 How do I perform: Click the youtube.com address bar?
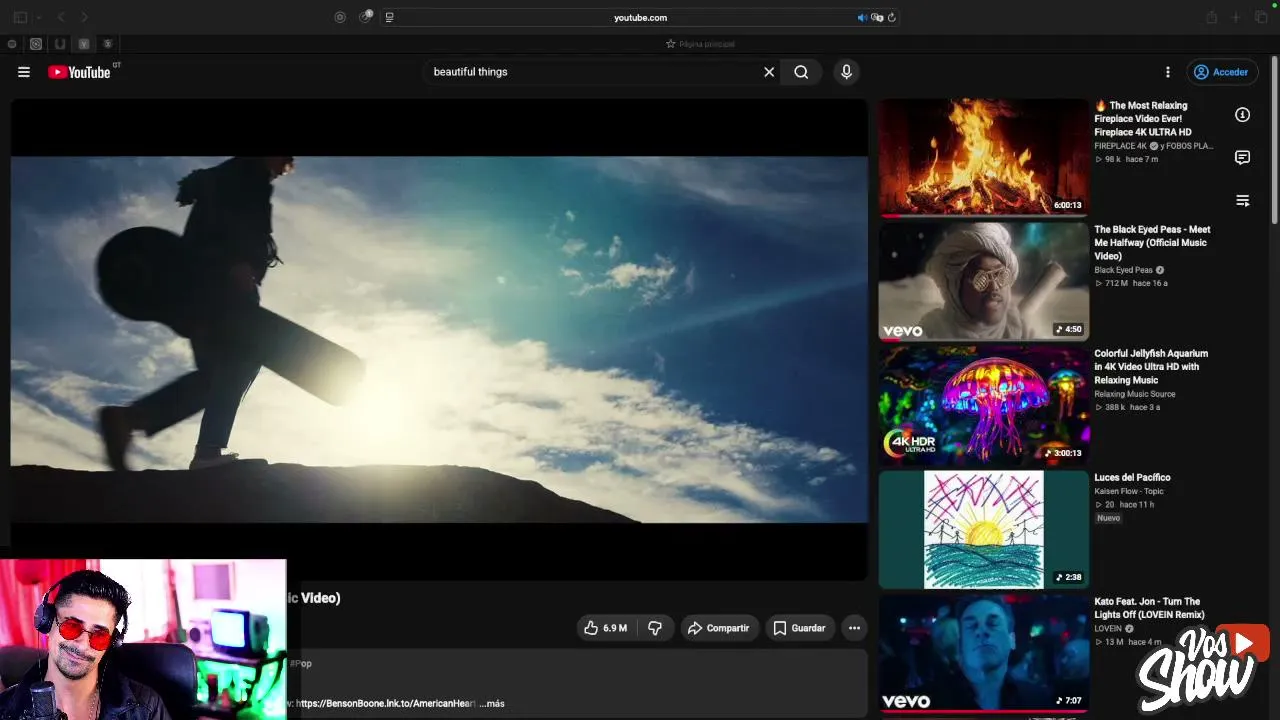pos(640,17)
